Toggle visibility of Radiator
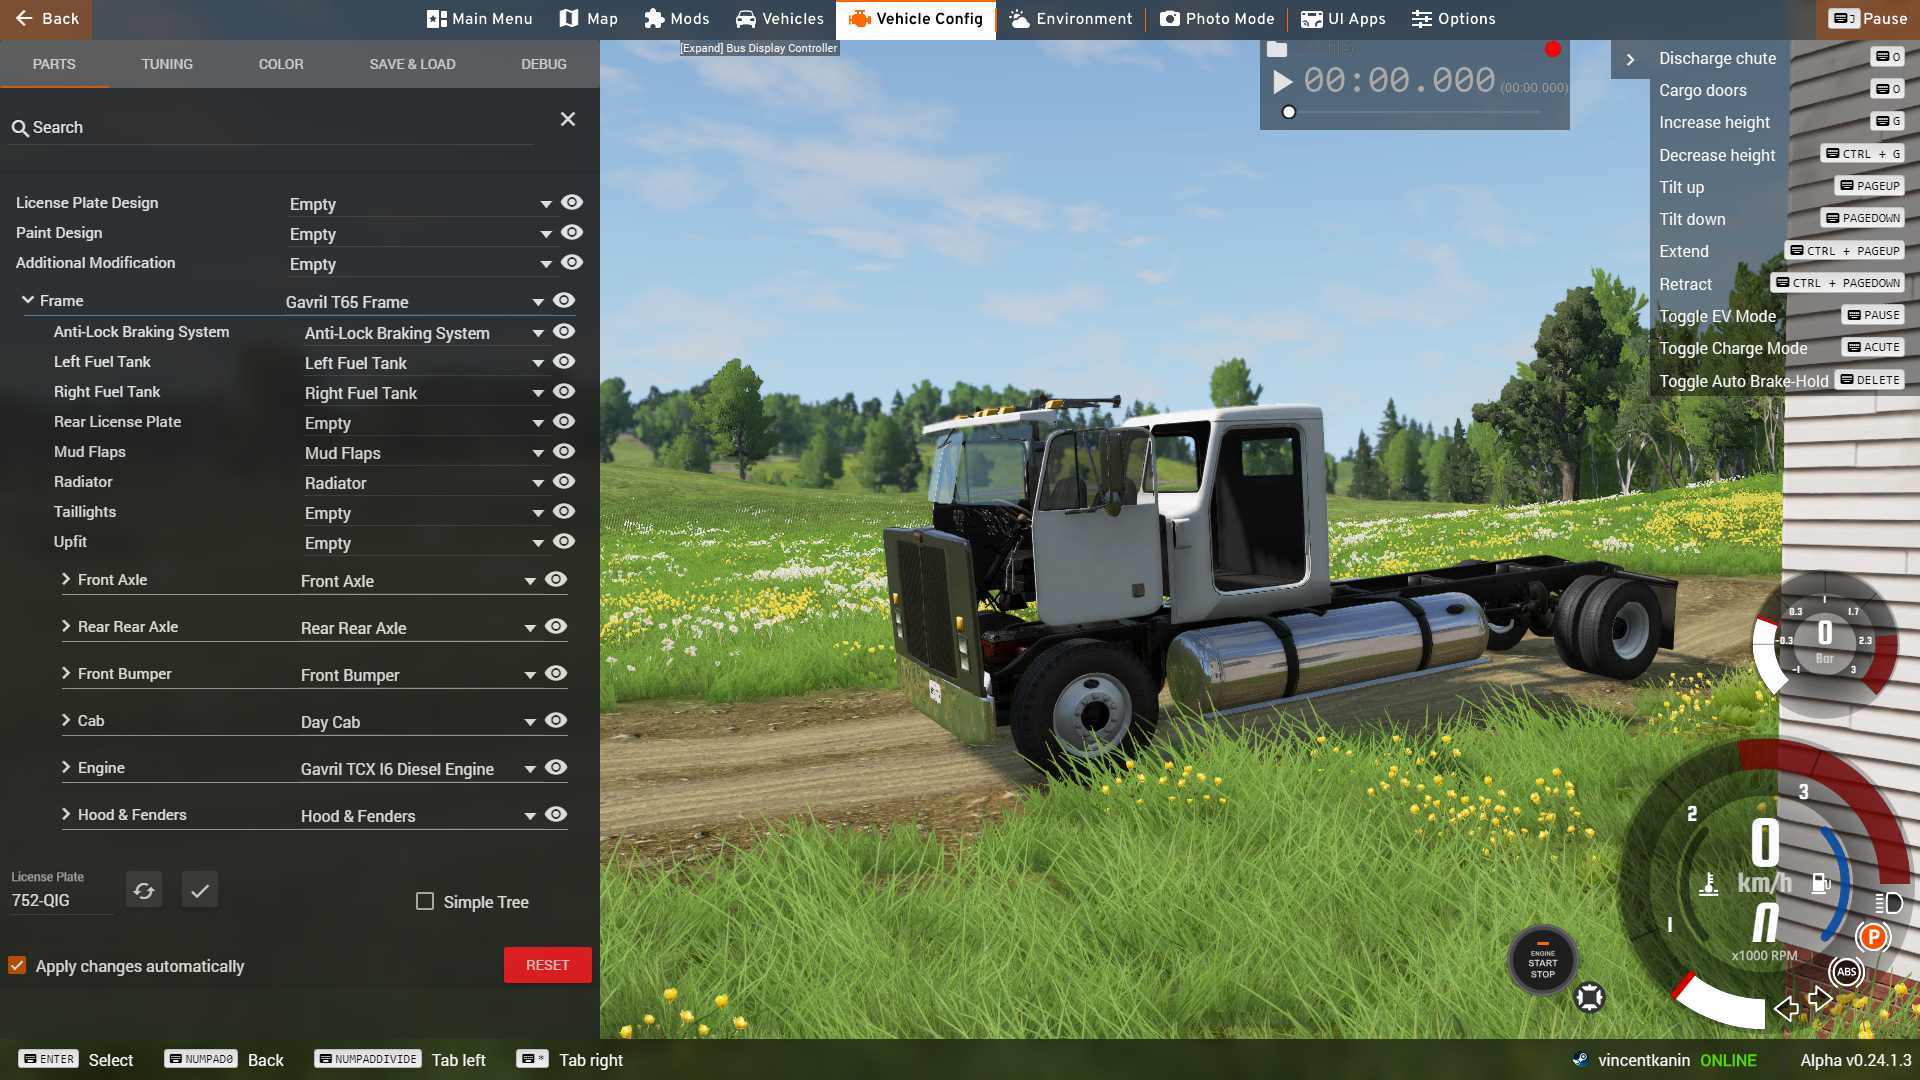Viewport: 1920px width, 1080px height. point(564,481)
